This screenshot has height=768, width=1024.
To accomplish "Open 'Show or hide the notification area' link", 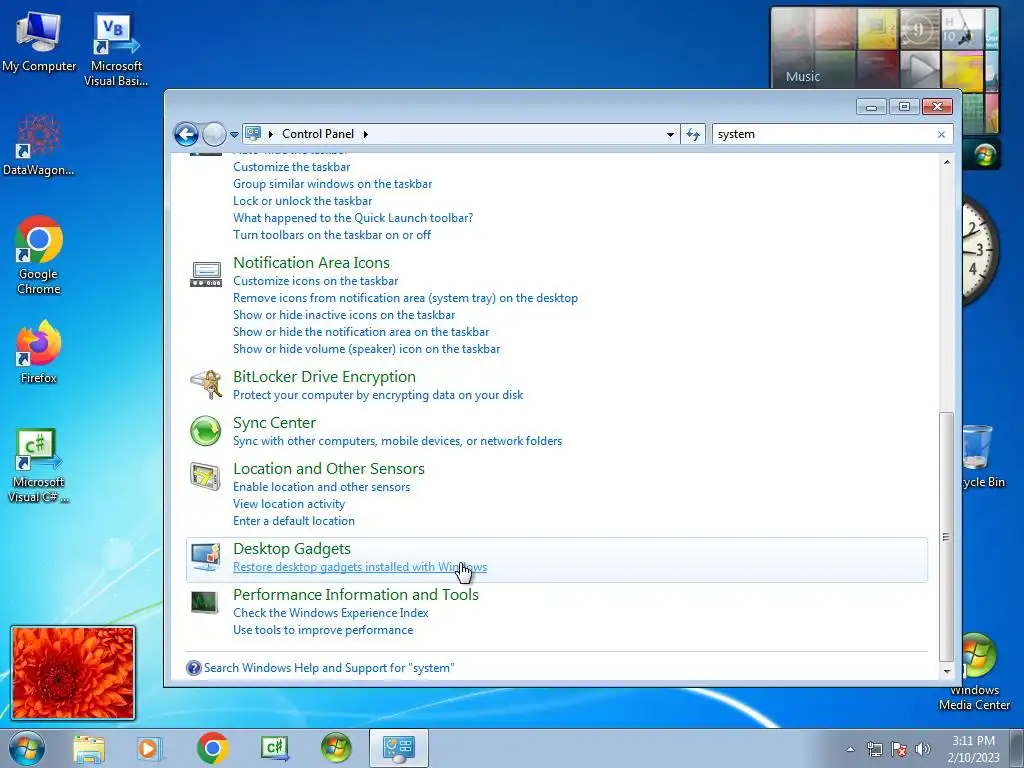I will 360,332.
